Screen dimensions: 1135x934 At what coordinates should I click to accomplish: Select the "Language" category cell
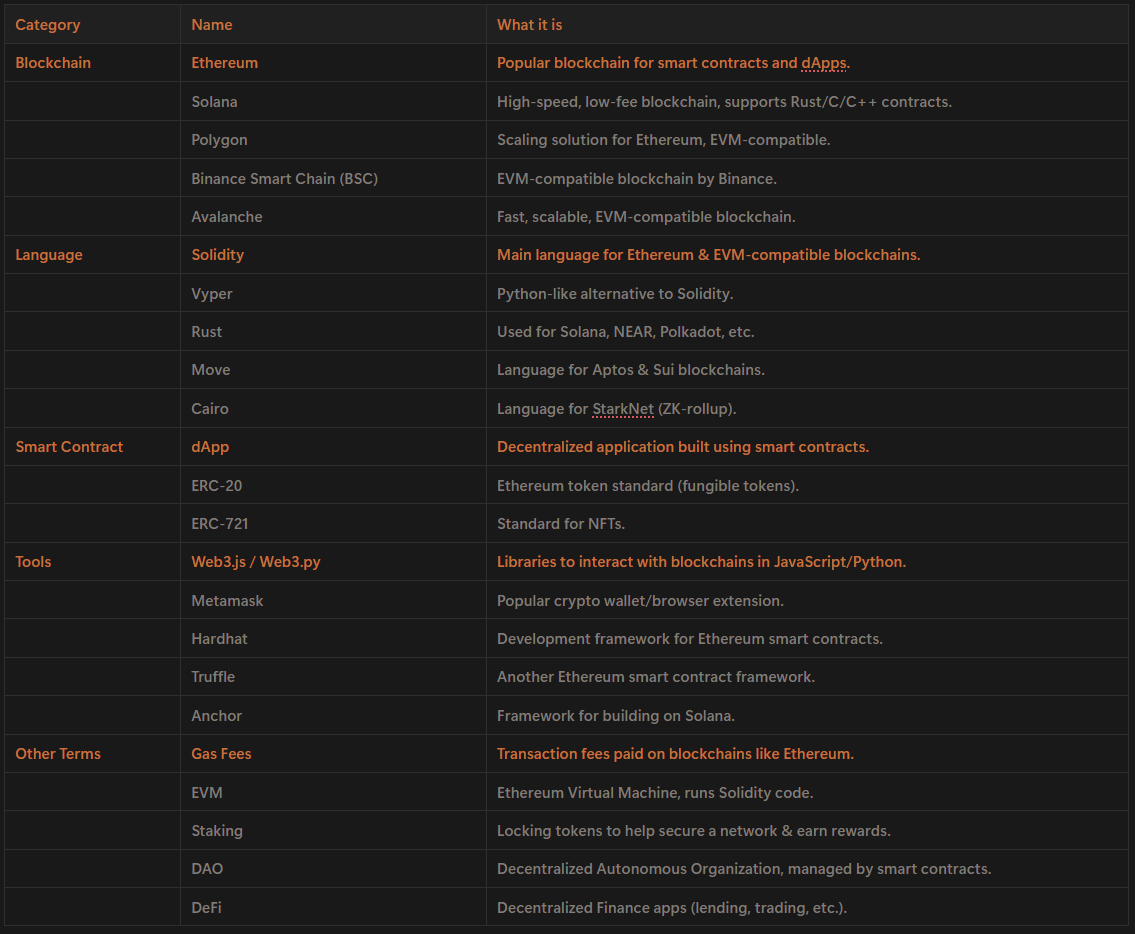(x=49, y=255)
